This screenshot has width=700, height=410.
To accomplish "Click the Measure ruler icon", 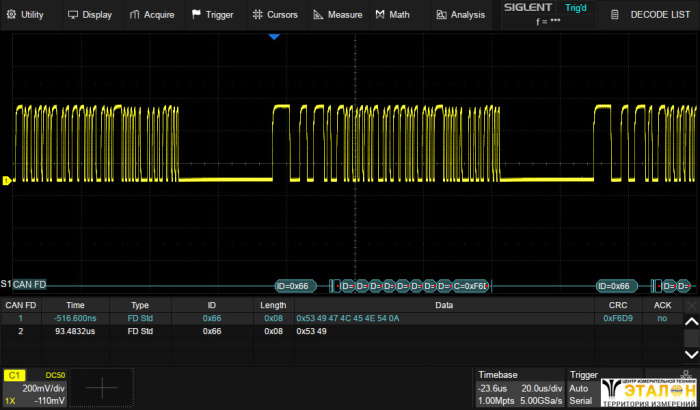I will 318,15.
